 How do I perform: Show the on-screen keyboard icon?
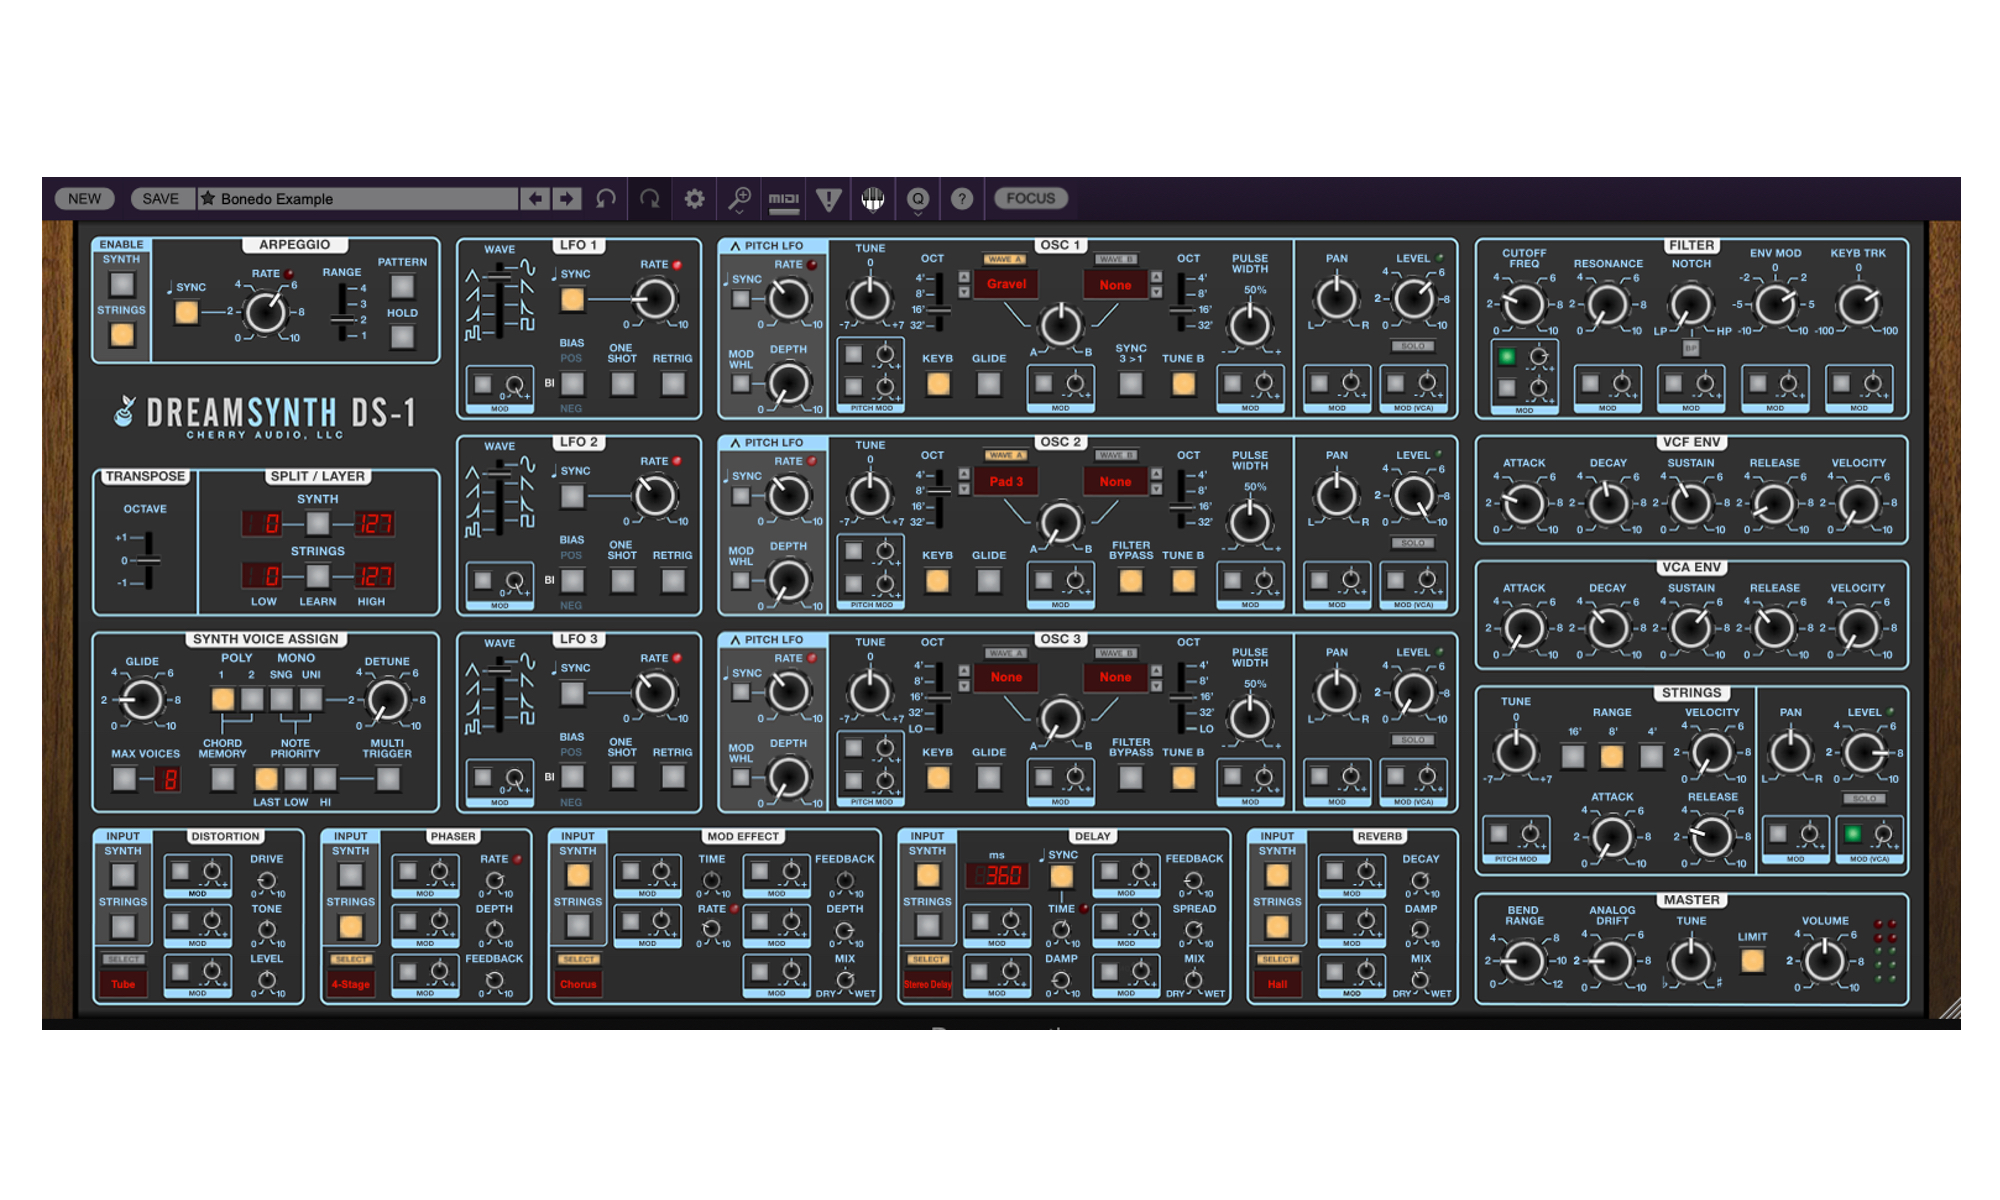pyautogui.click(x=873, y=199)
